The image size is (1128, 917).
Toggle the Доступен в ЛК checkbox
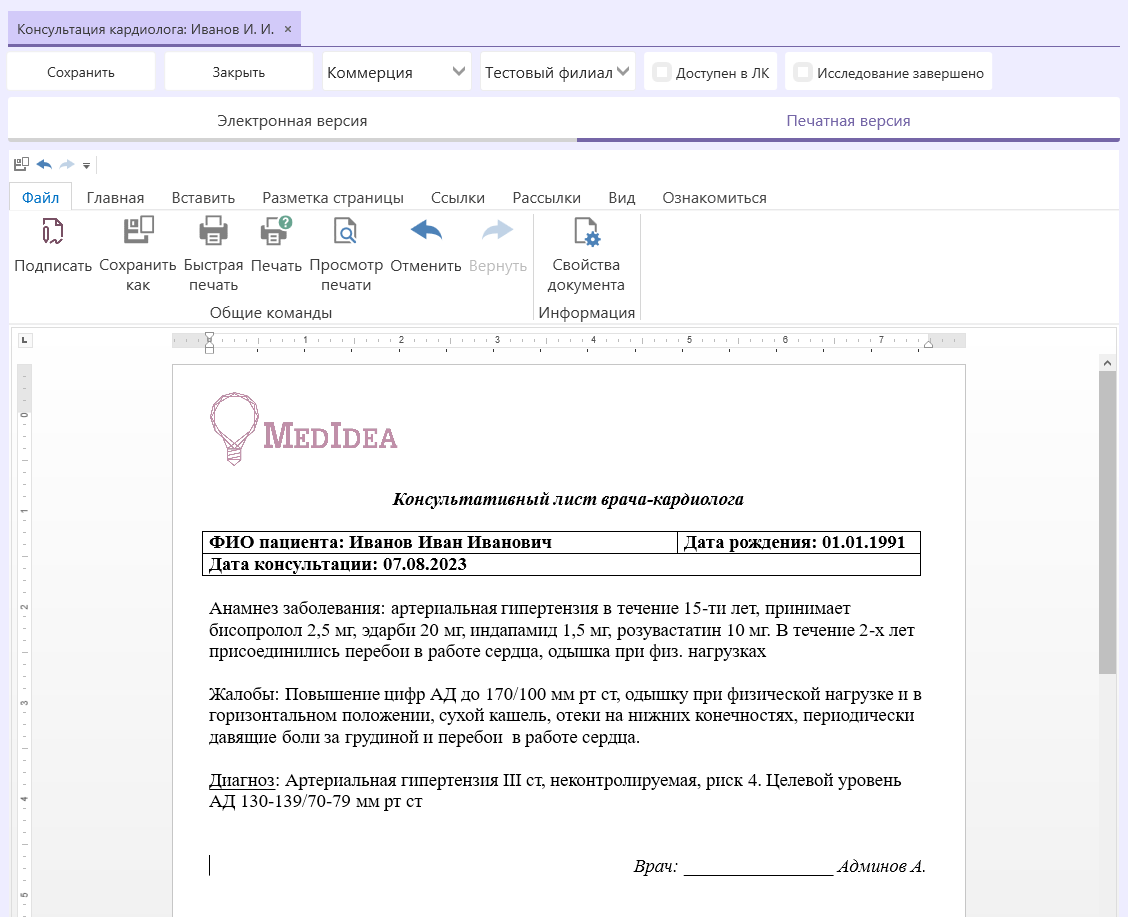(x=662, y=72)
